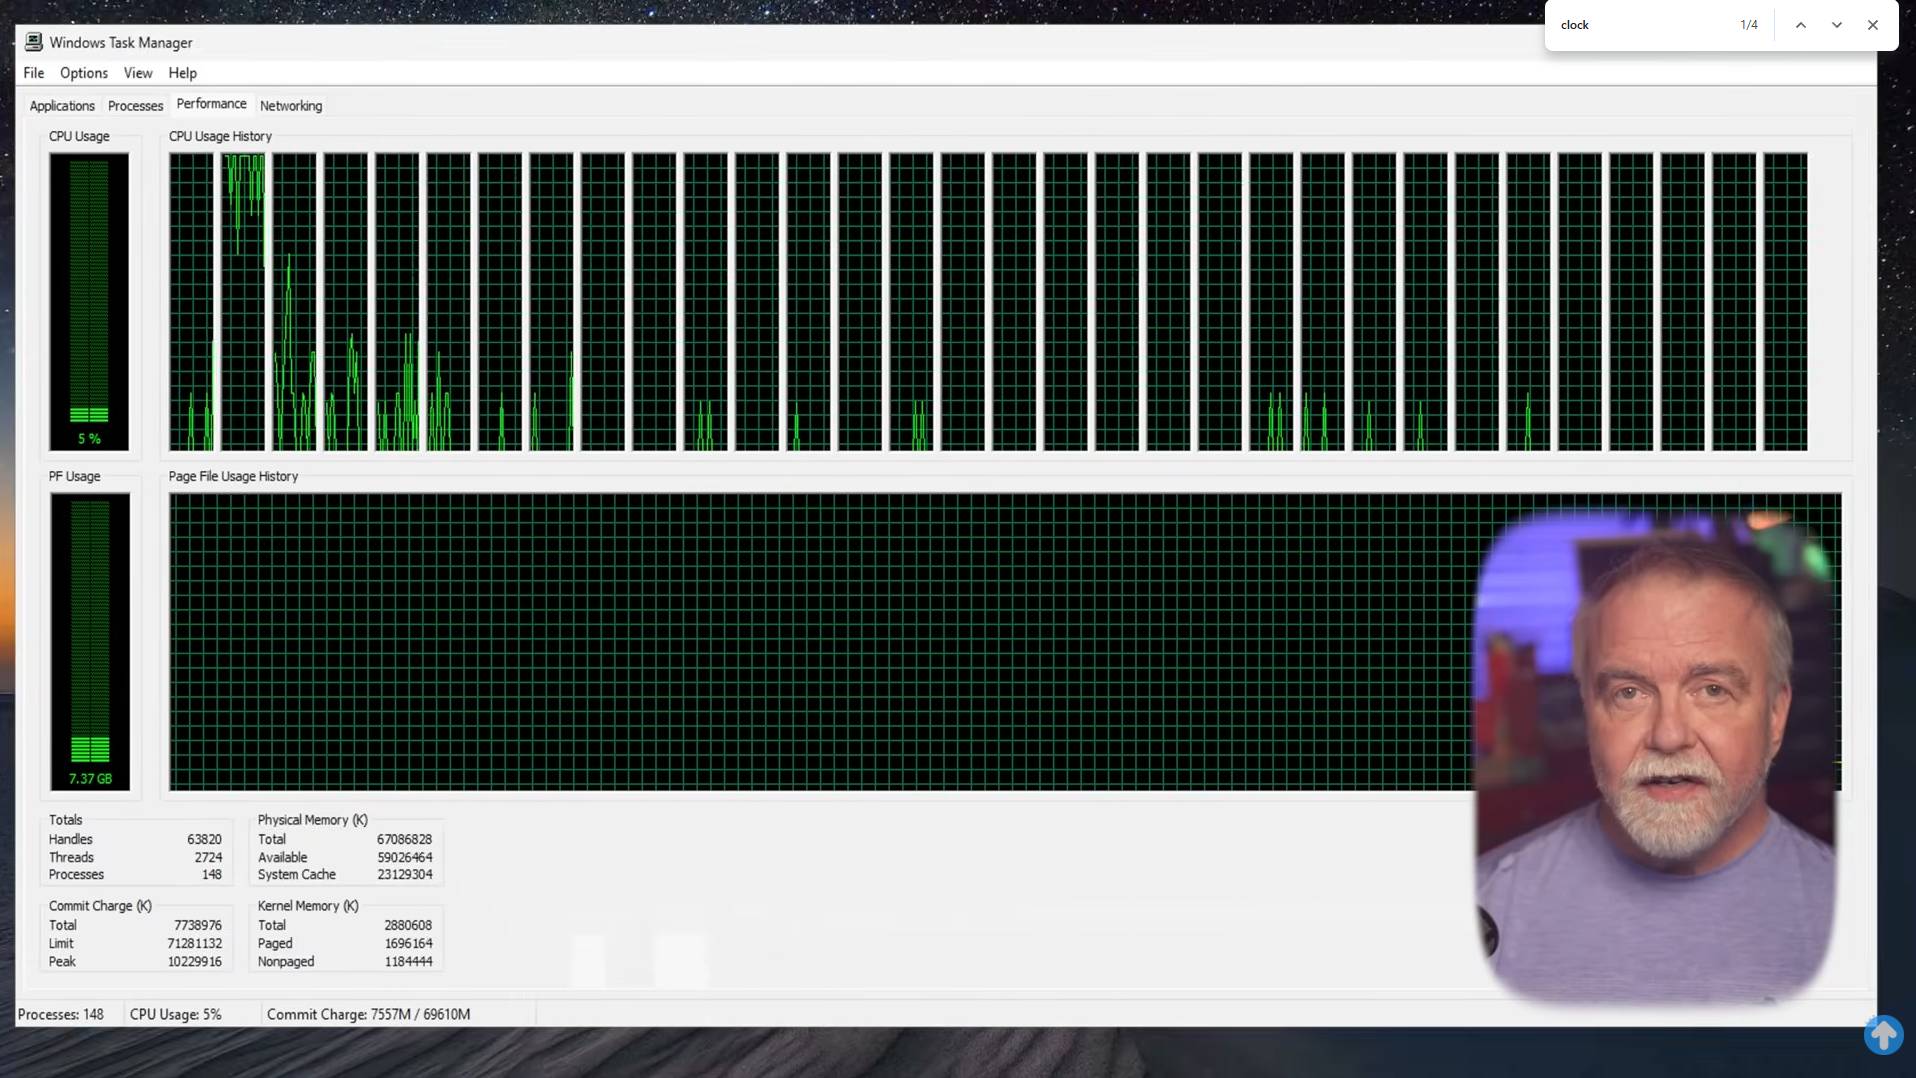1916x1078 pixels.
Task: Click the Task Manager icon in title bar
Action: pos(33,41)
